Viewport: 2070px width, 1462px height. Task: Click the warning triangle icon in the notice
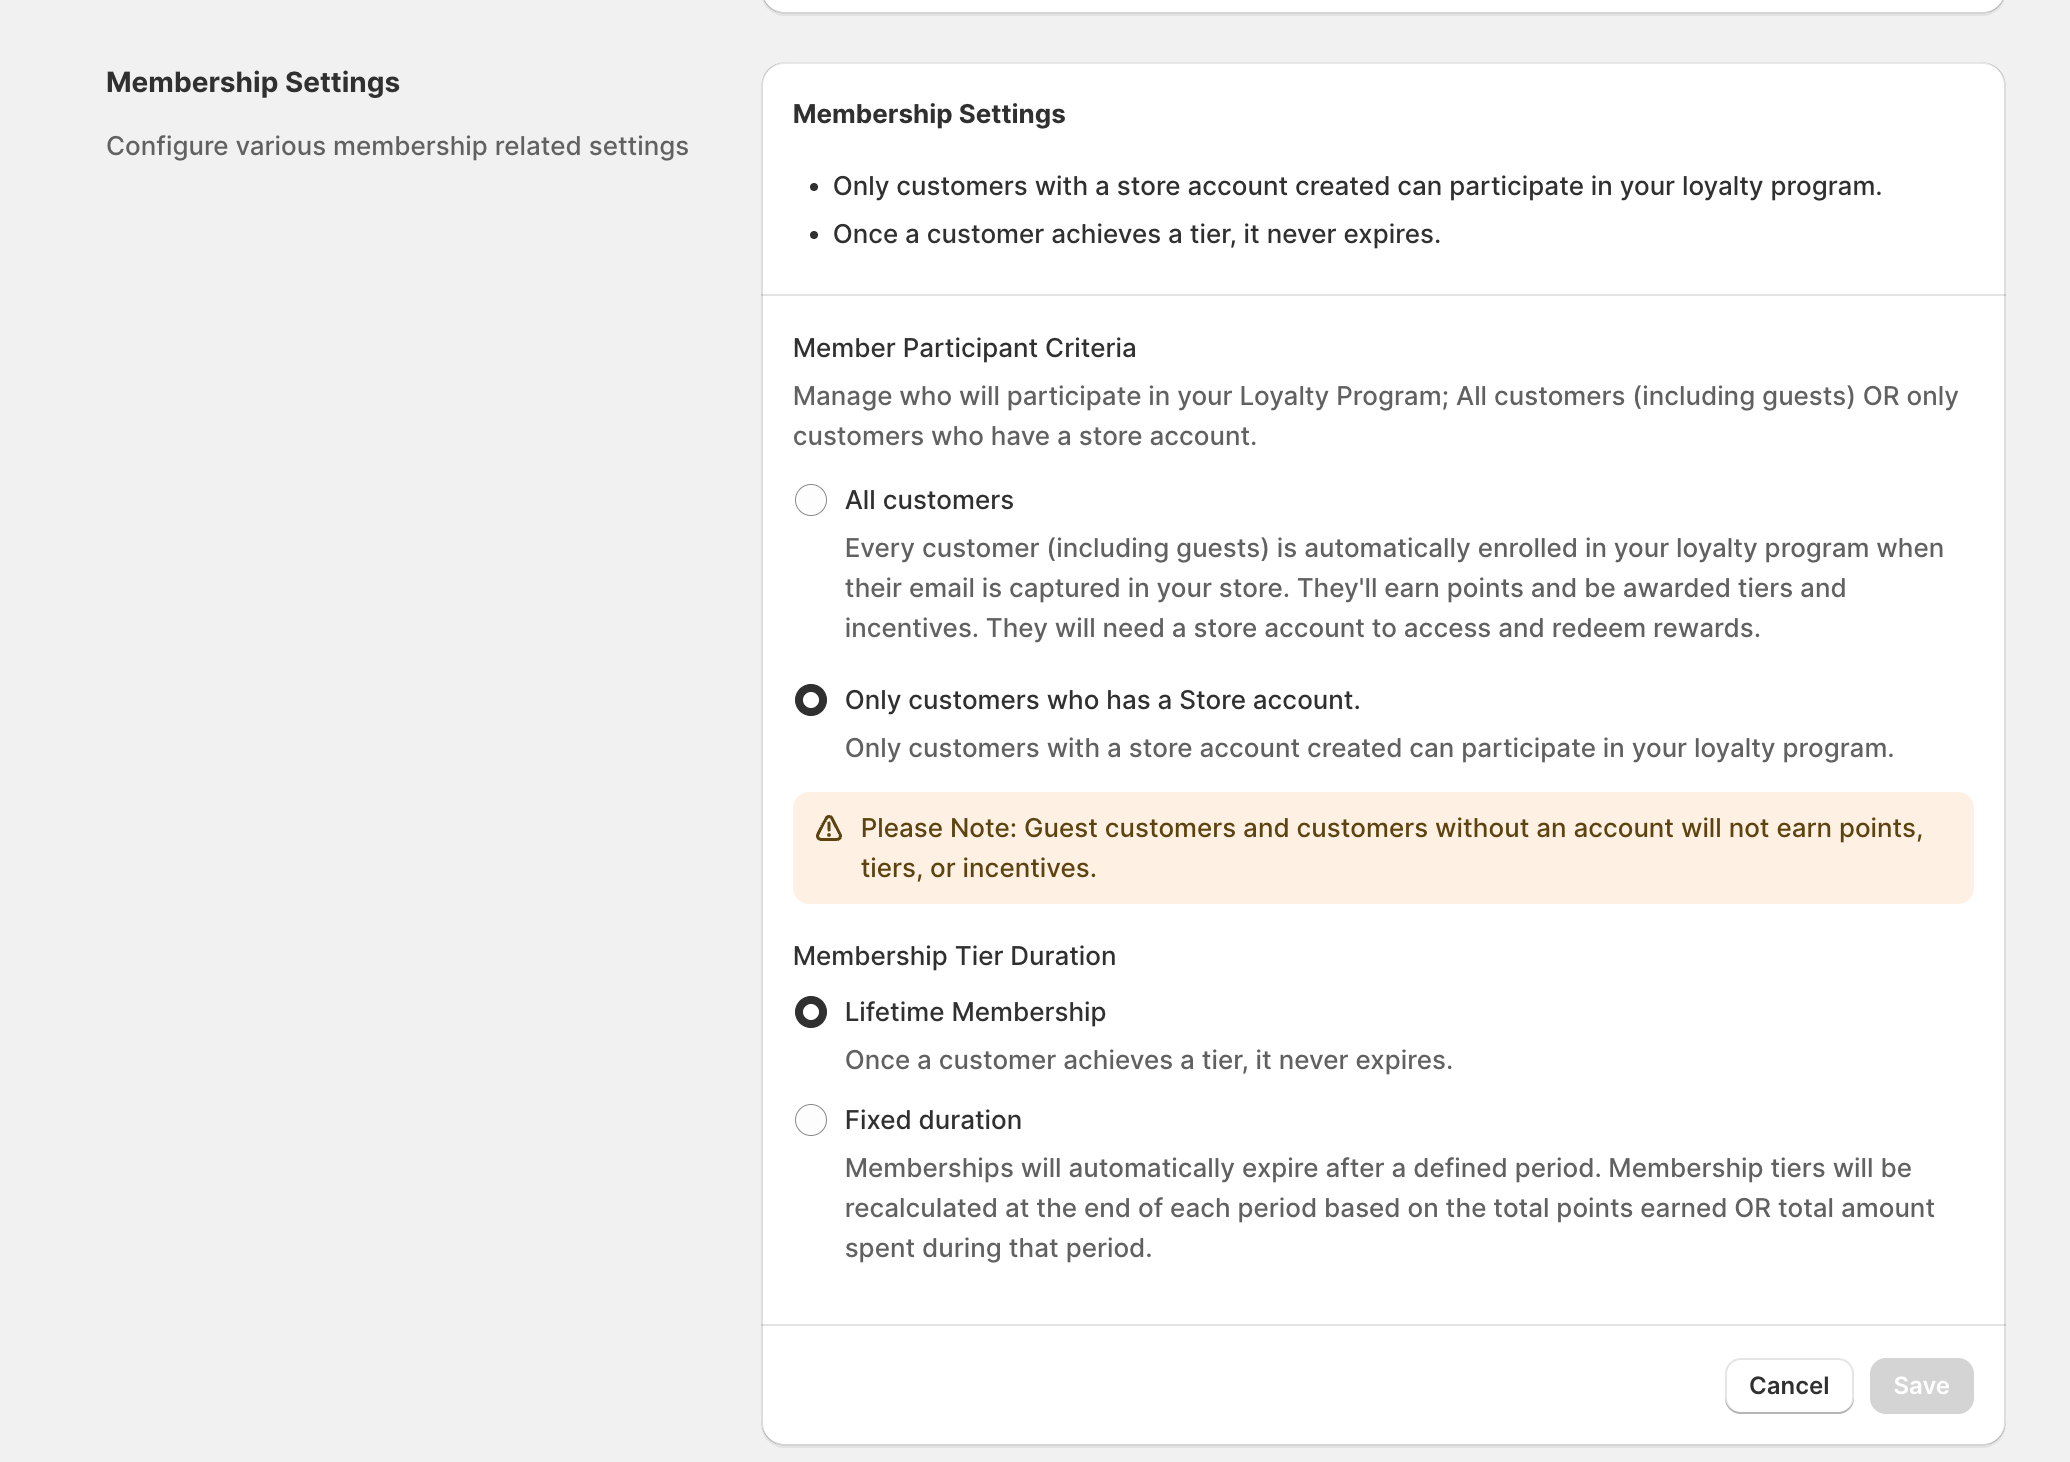(828, 828)
